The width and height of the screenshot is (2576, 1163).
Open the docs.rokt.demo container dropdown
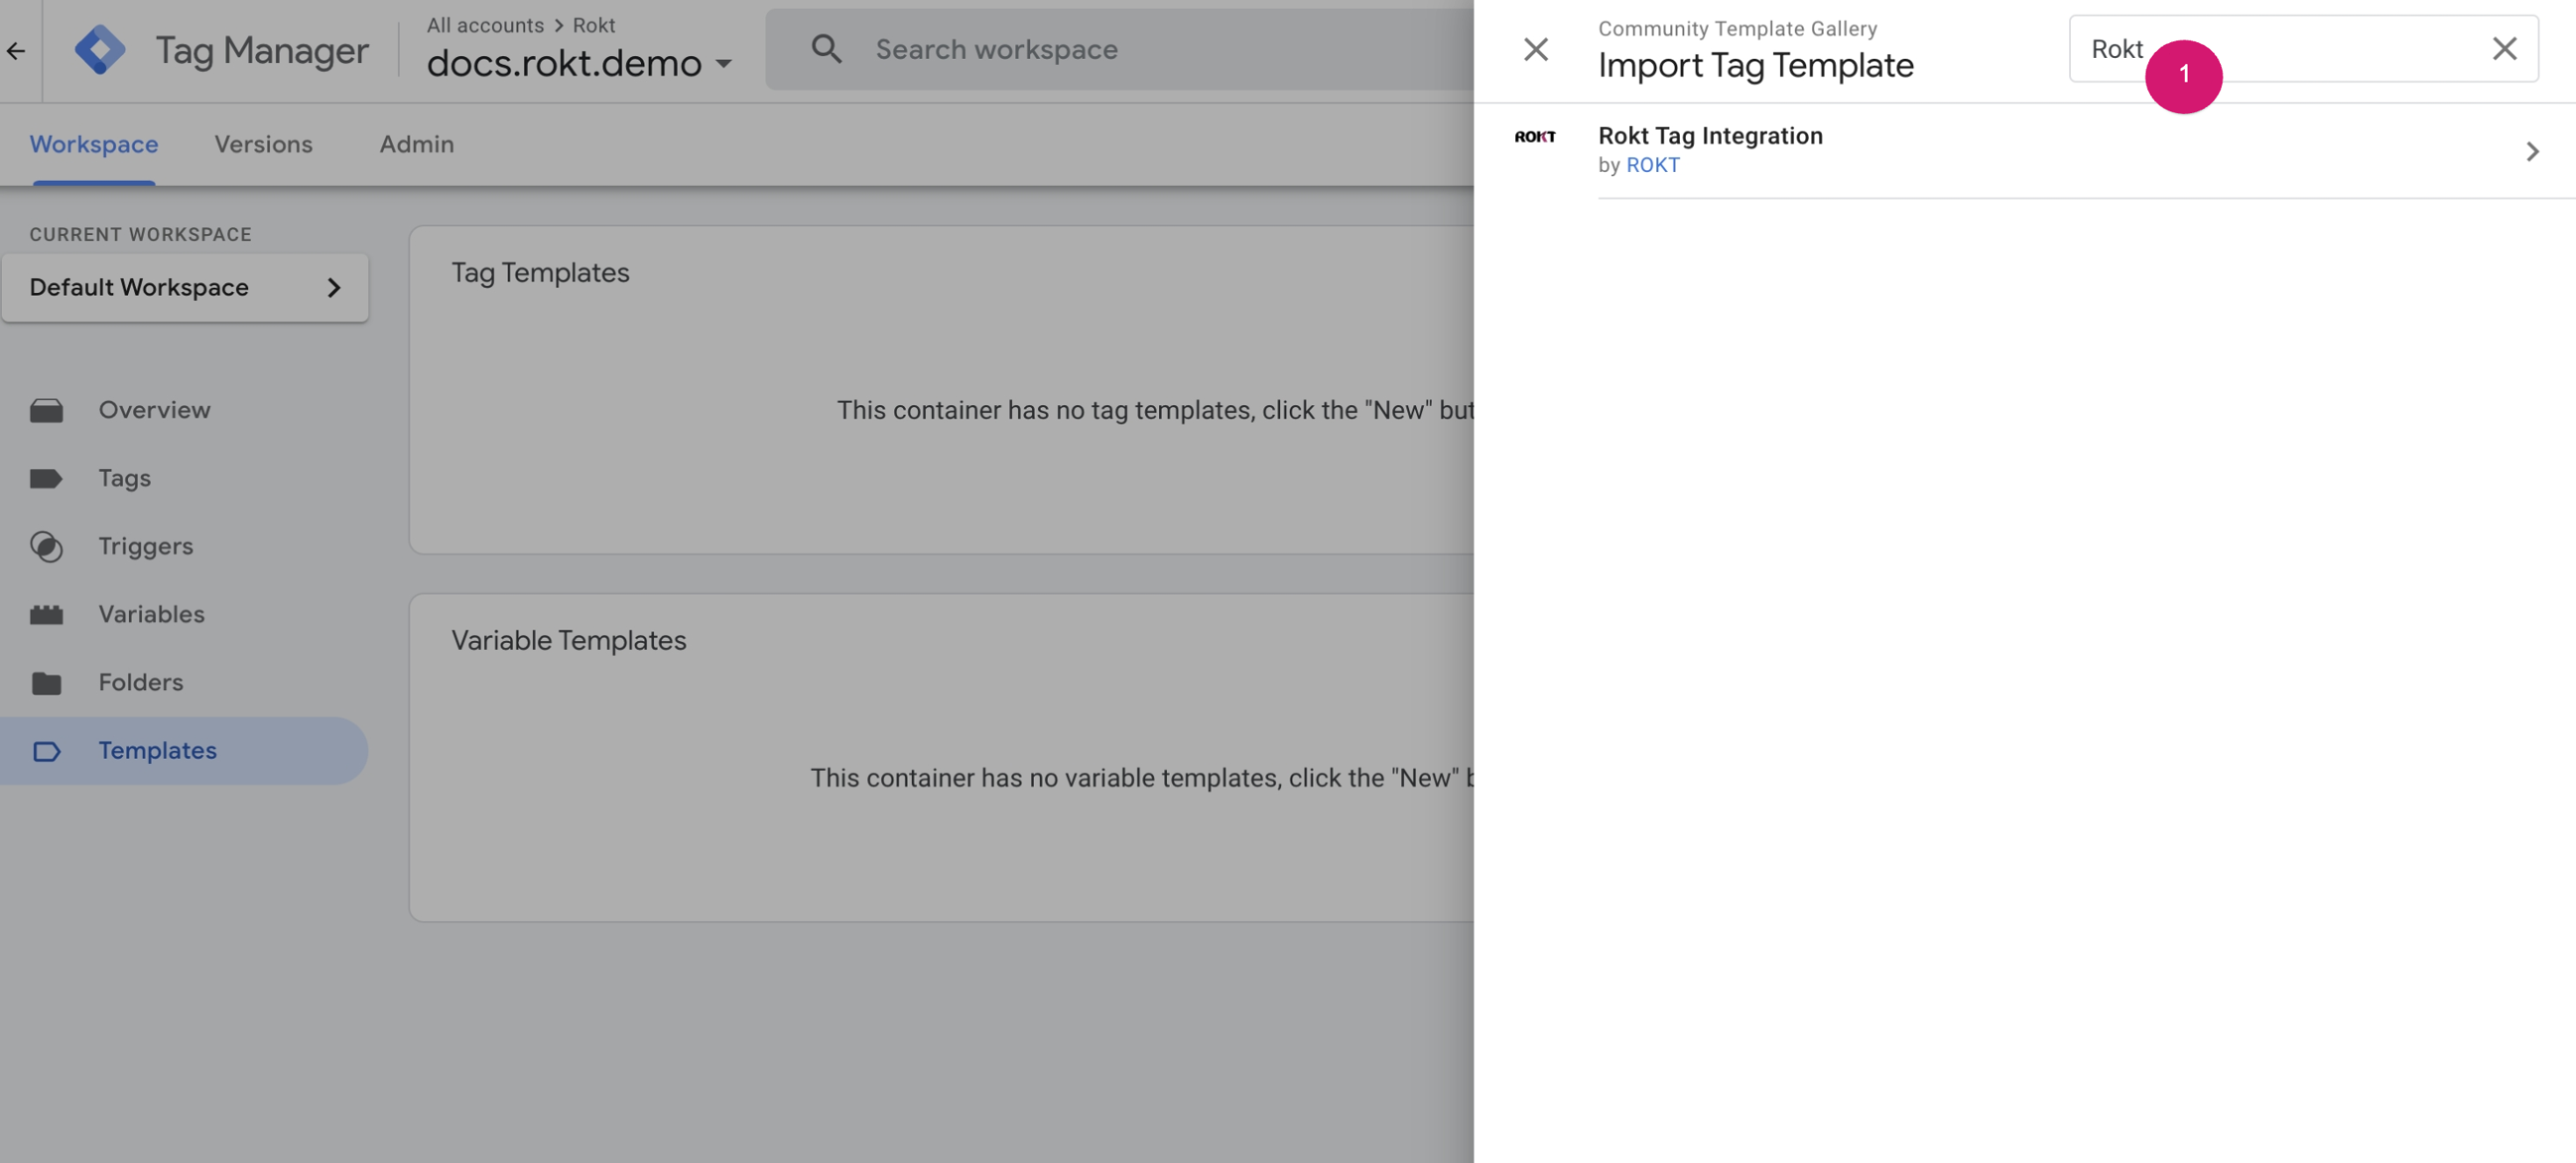click(580, 63)
